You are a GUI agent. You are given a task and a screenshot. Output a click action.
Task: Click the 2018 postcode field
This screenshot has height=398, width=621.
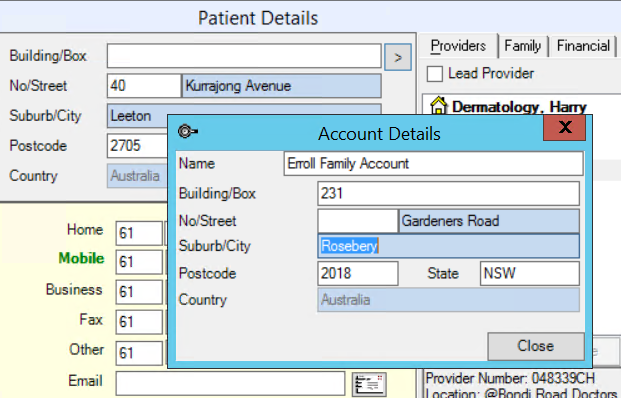coord(358,273)
